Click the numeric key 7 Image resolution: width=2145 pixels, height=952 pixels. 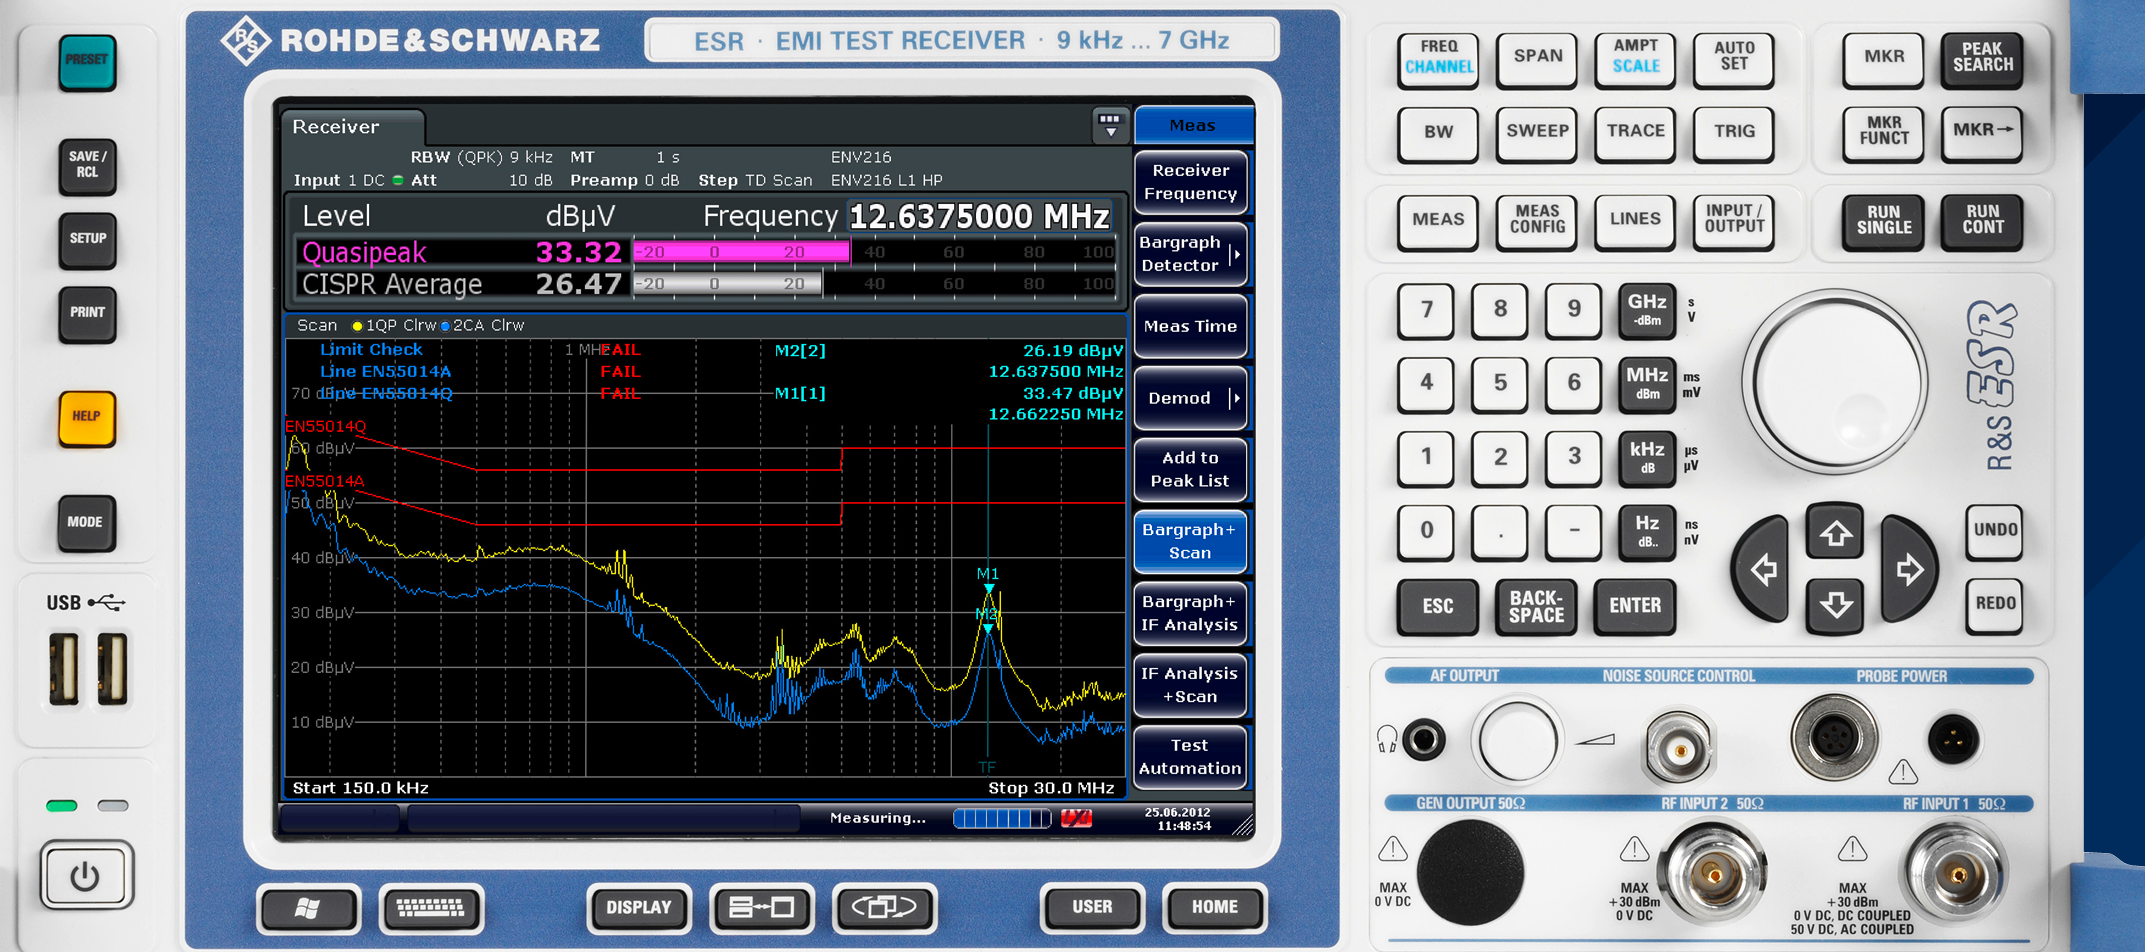pos(1426,309)
